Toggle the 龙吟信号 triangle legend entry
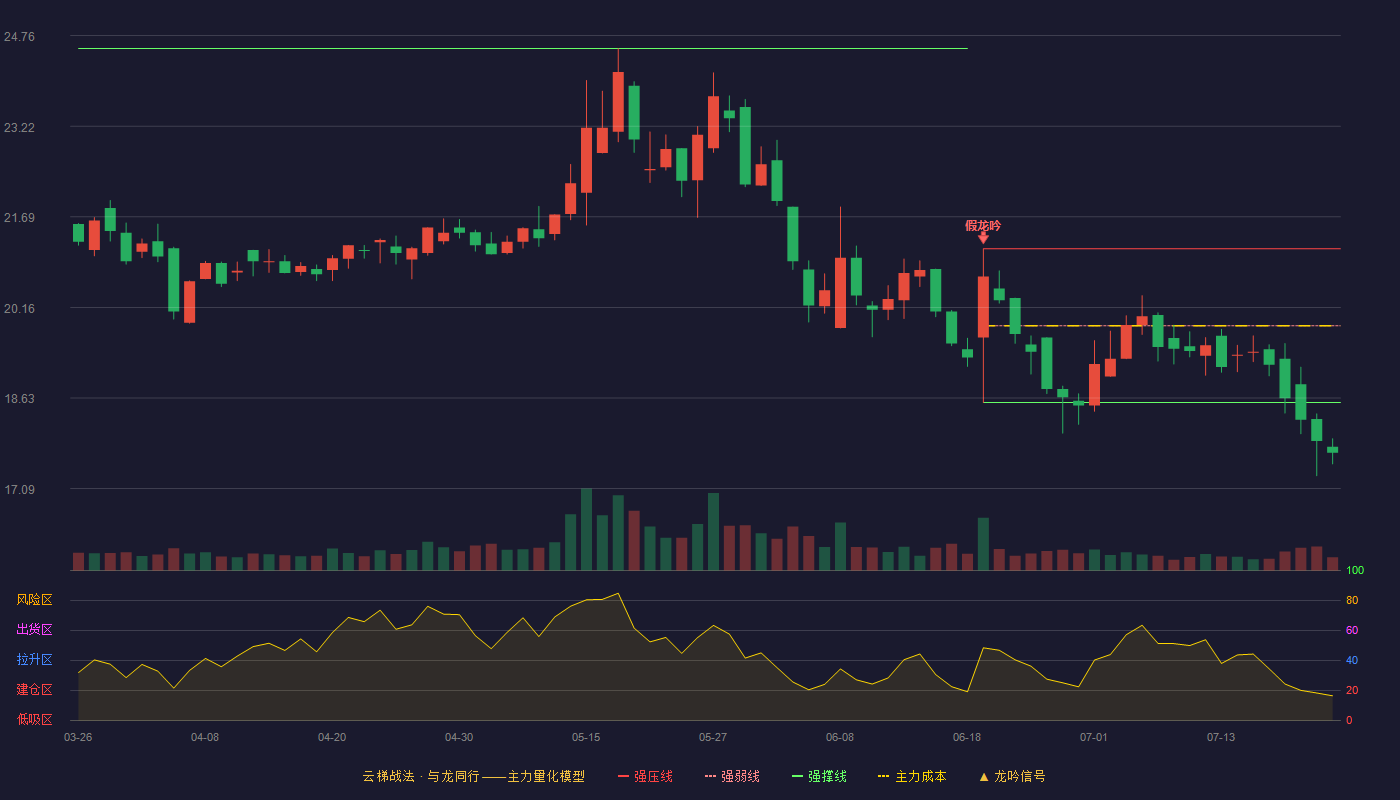Image resolution: width=1400 pixels, height=800 pixels. click(1012, 776)
